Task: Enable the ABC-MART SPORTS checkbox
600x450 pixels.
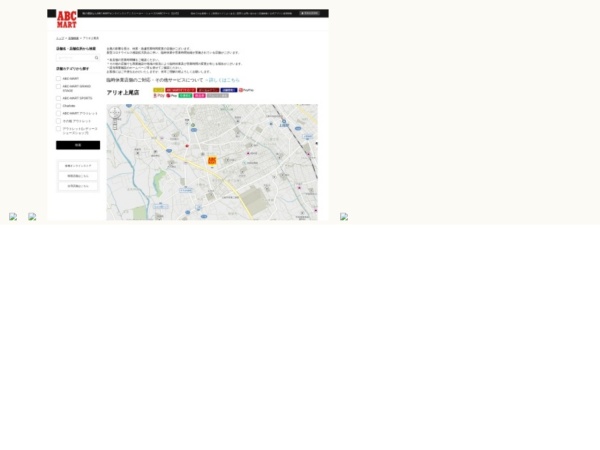Action: [58, 98]
